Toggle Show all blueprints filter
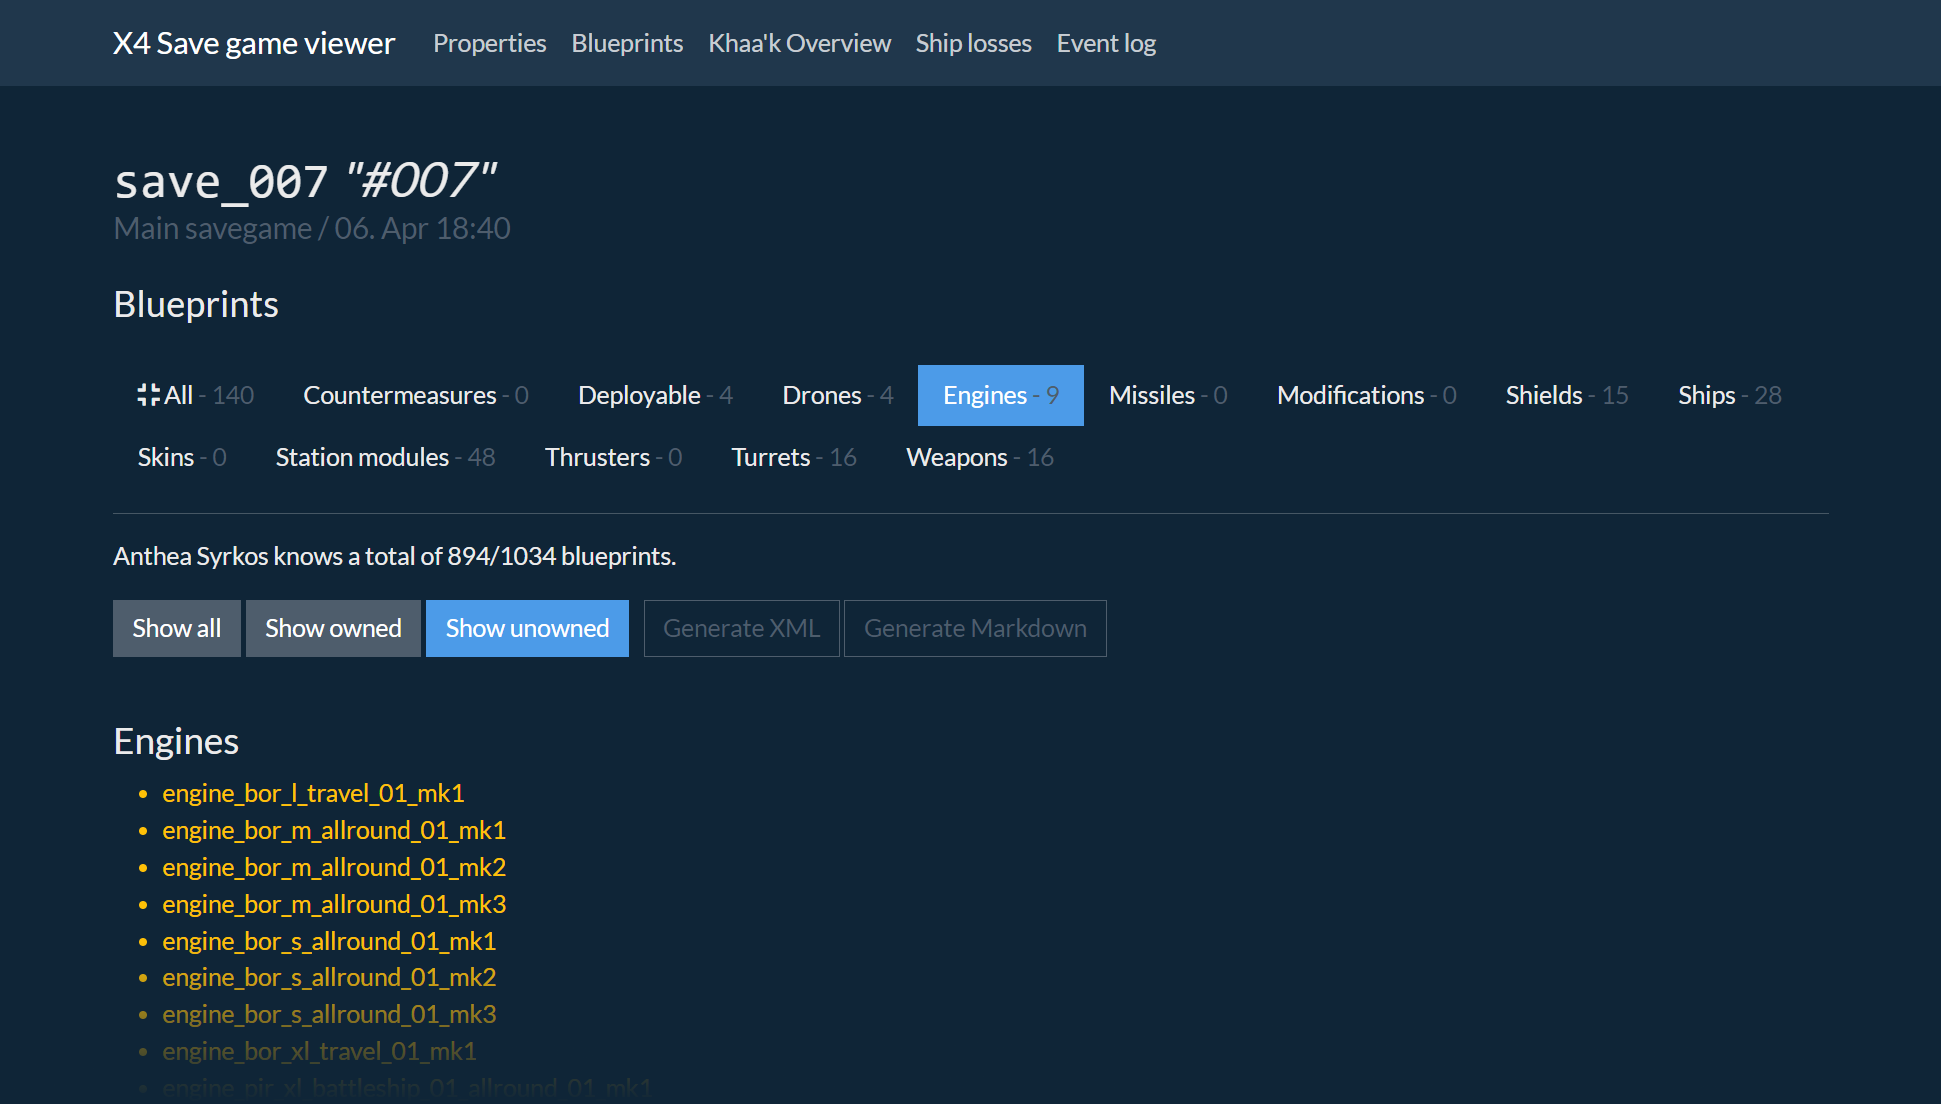This screenshot has height=1104, width=1941. pos(177,628)
